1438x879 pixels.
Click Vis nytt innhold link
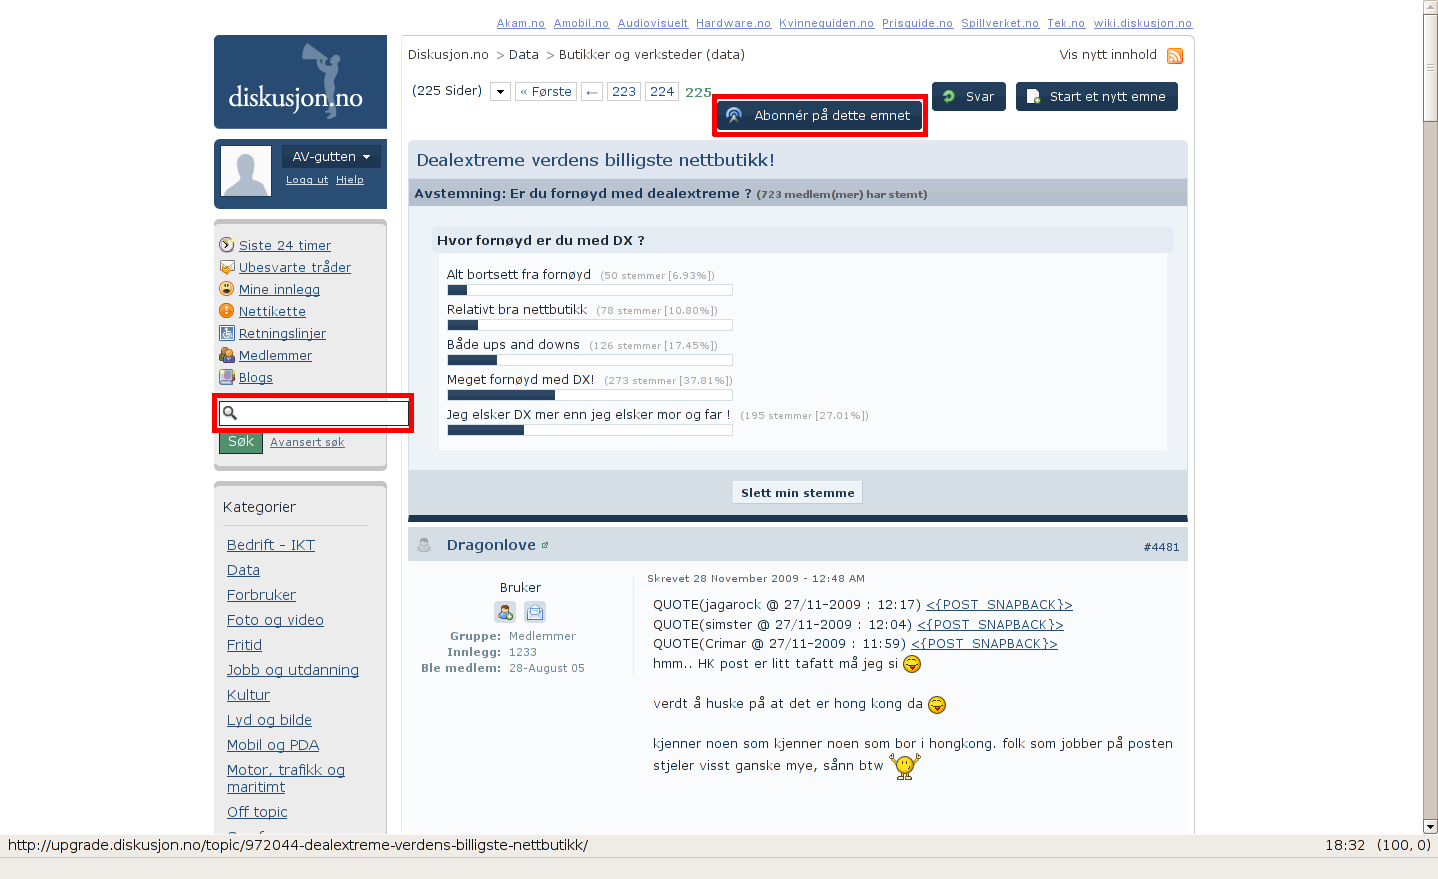coord(1108,55)
